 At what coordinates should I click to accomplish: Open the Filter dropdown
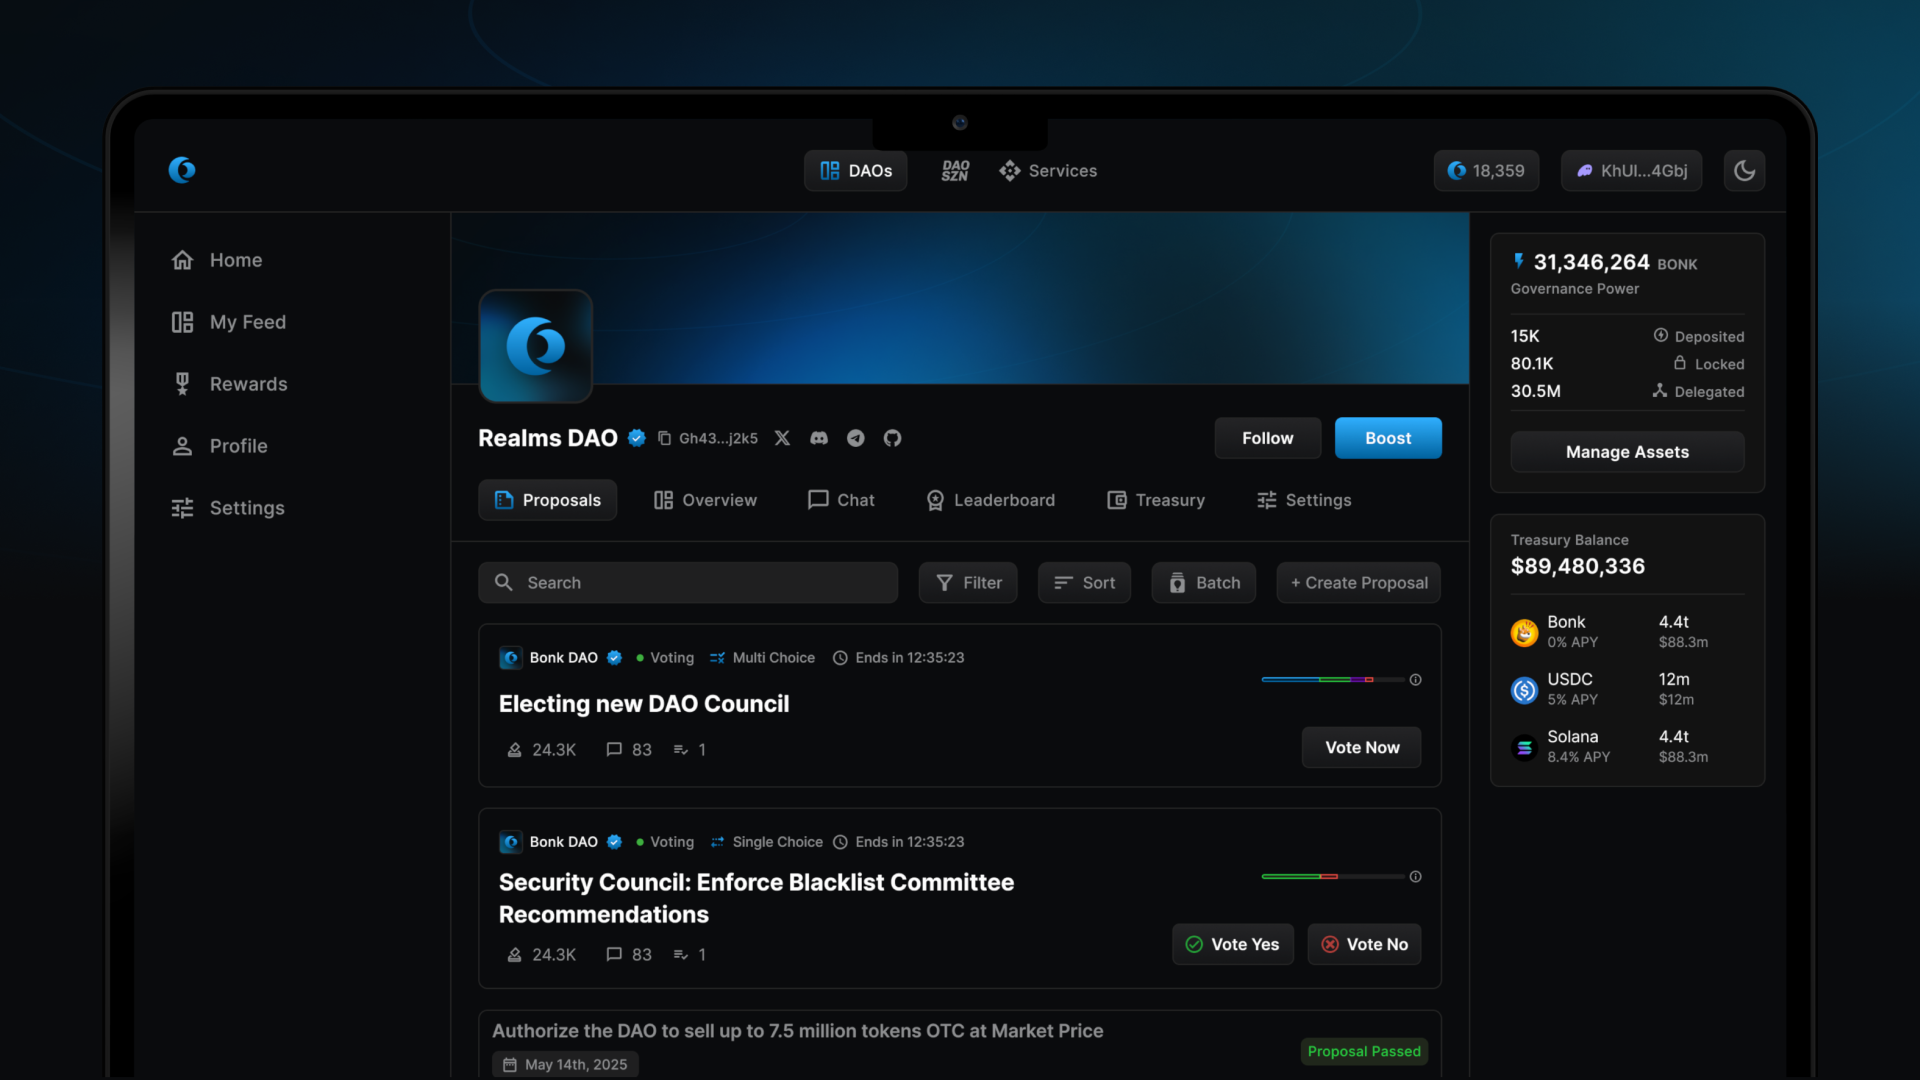968,583
